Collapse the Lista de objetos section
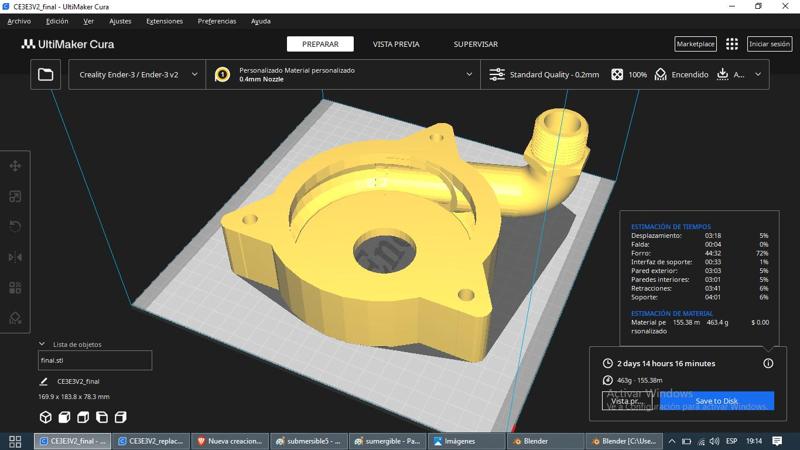 coord(42,344)
